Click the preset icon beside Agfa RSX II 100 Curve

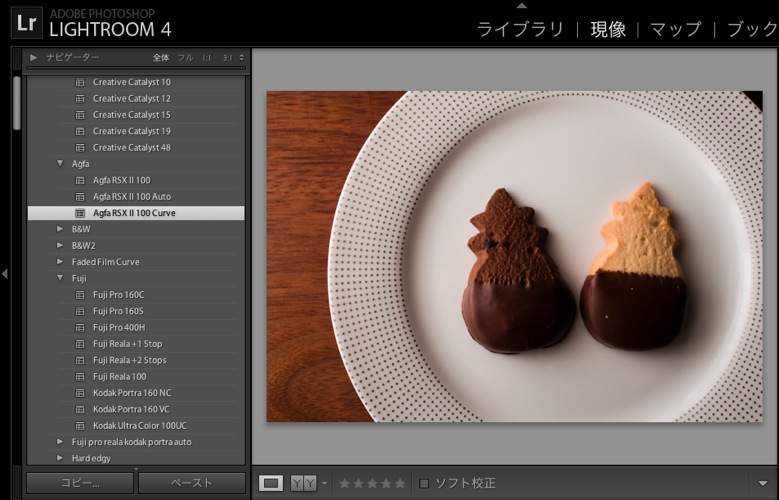pos(79,214)
